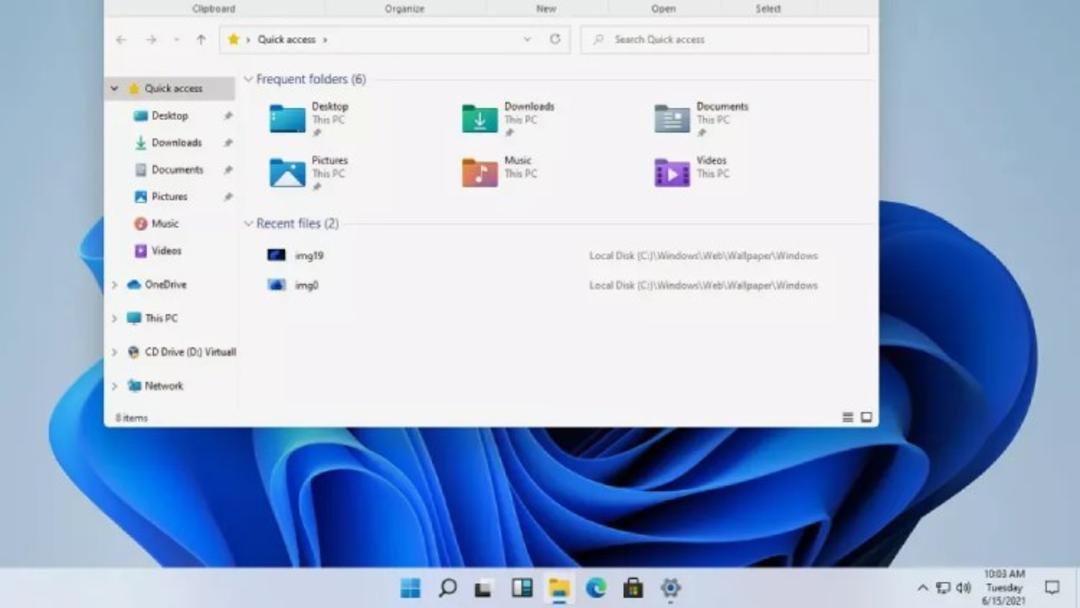Open Microsoft Store from the taskbar
1080x608 pixels.
633,588
